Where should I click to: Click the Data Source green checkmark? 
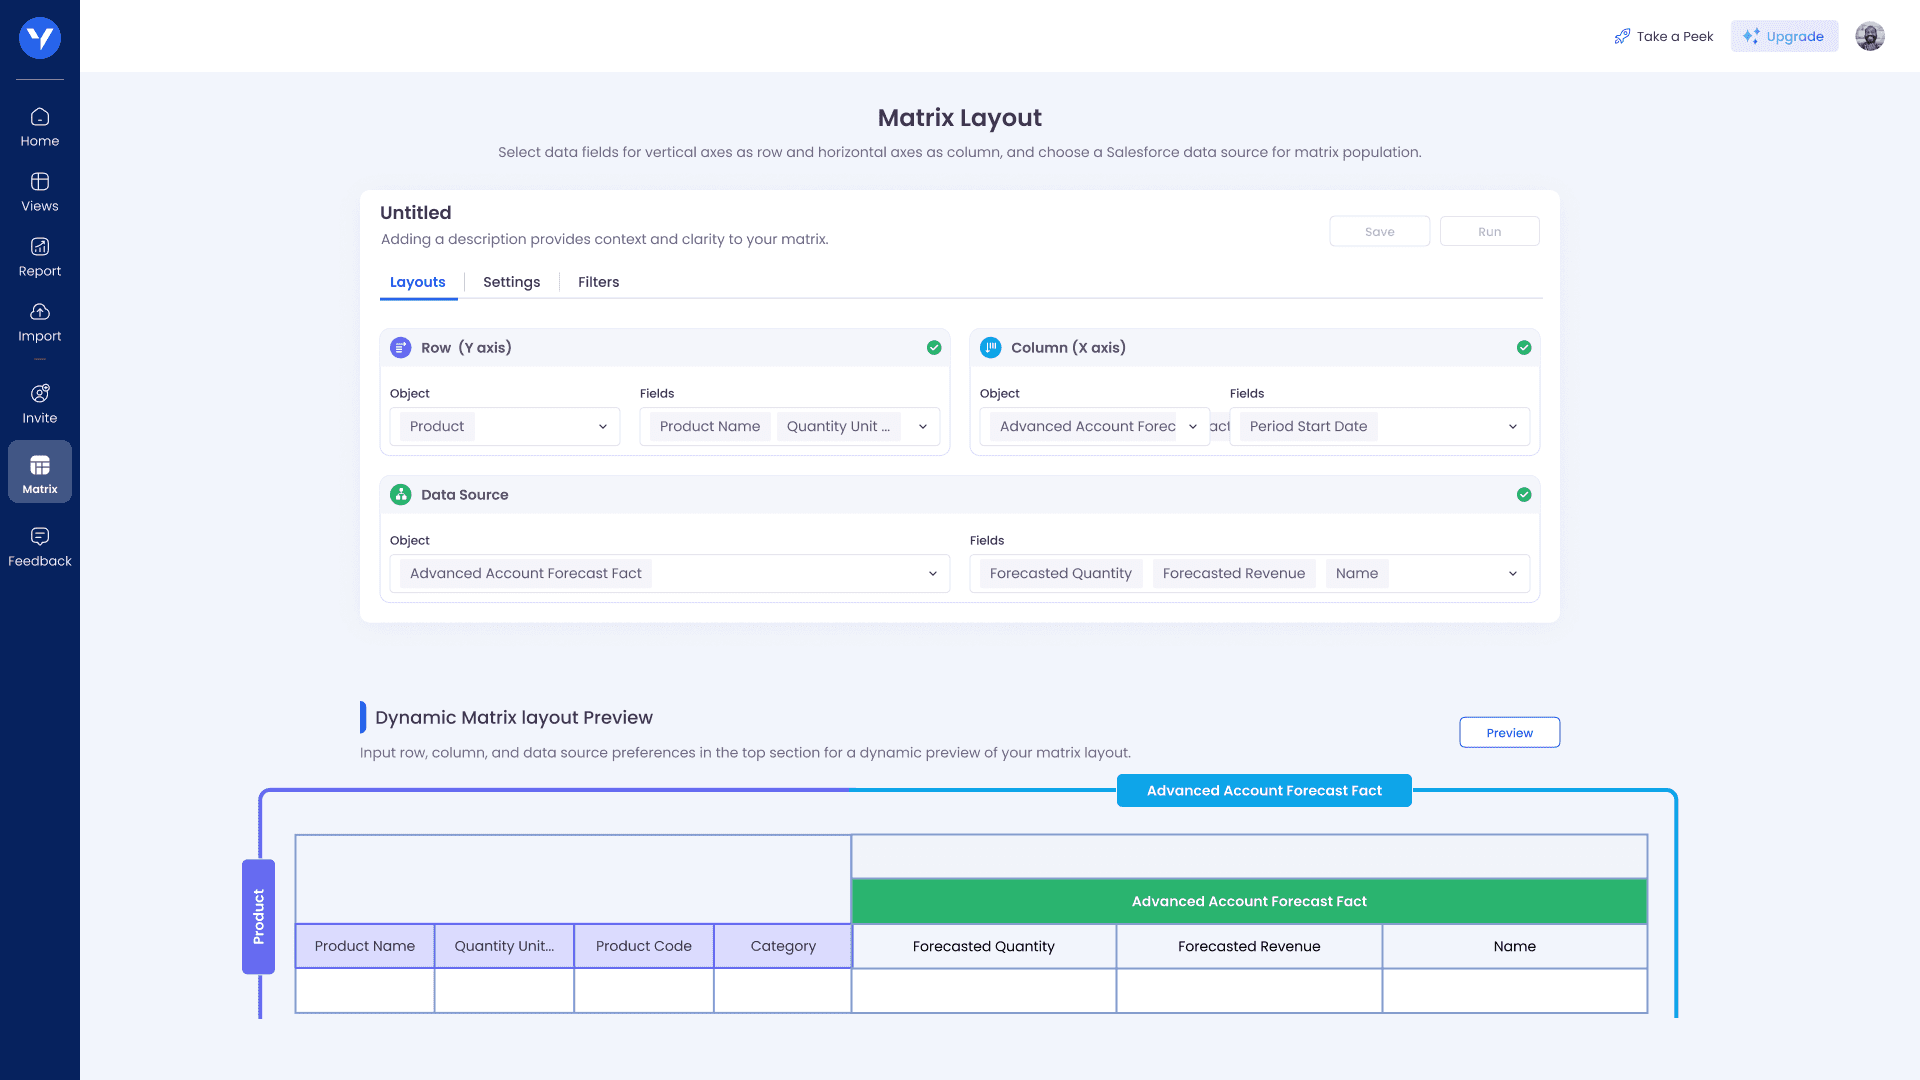[1524, 495]
